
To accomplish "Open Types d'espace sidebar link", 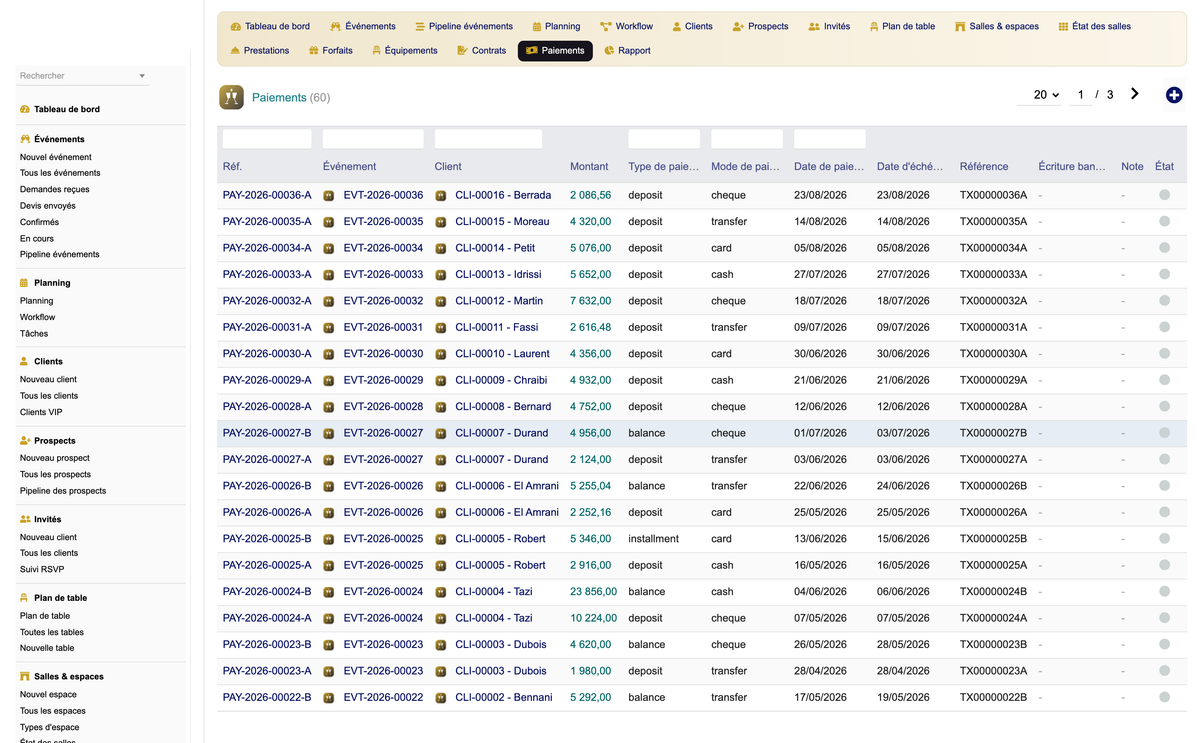I will tap(50, 727).
